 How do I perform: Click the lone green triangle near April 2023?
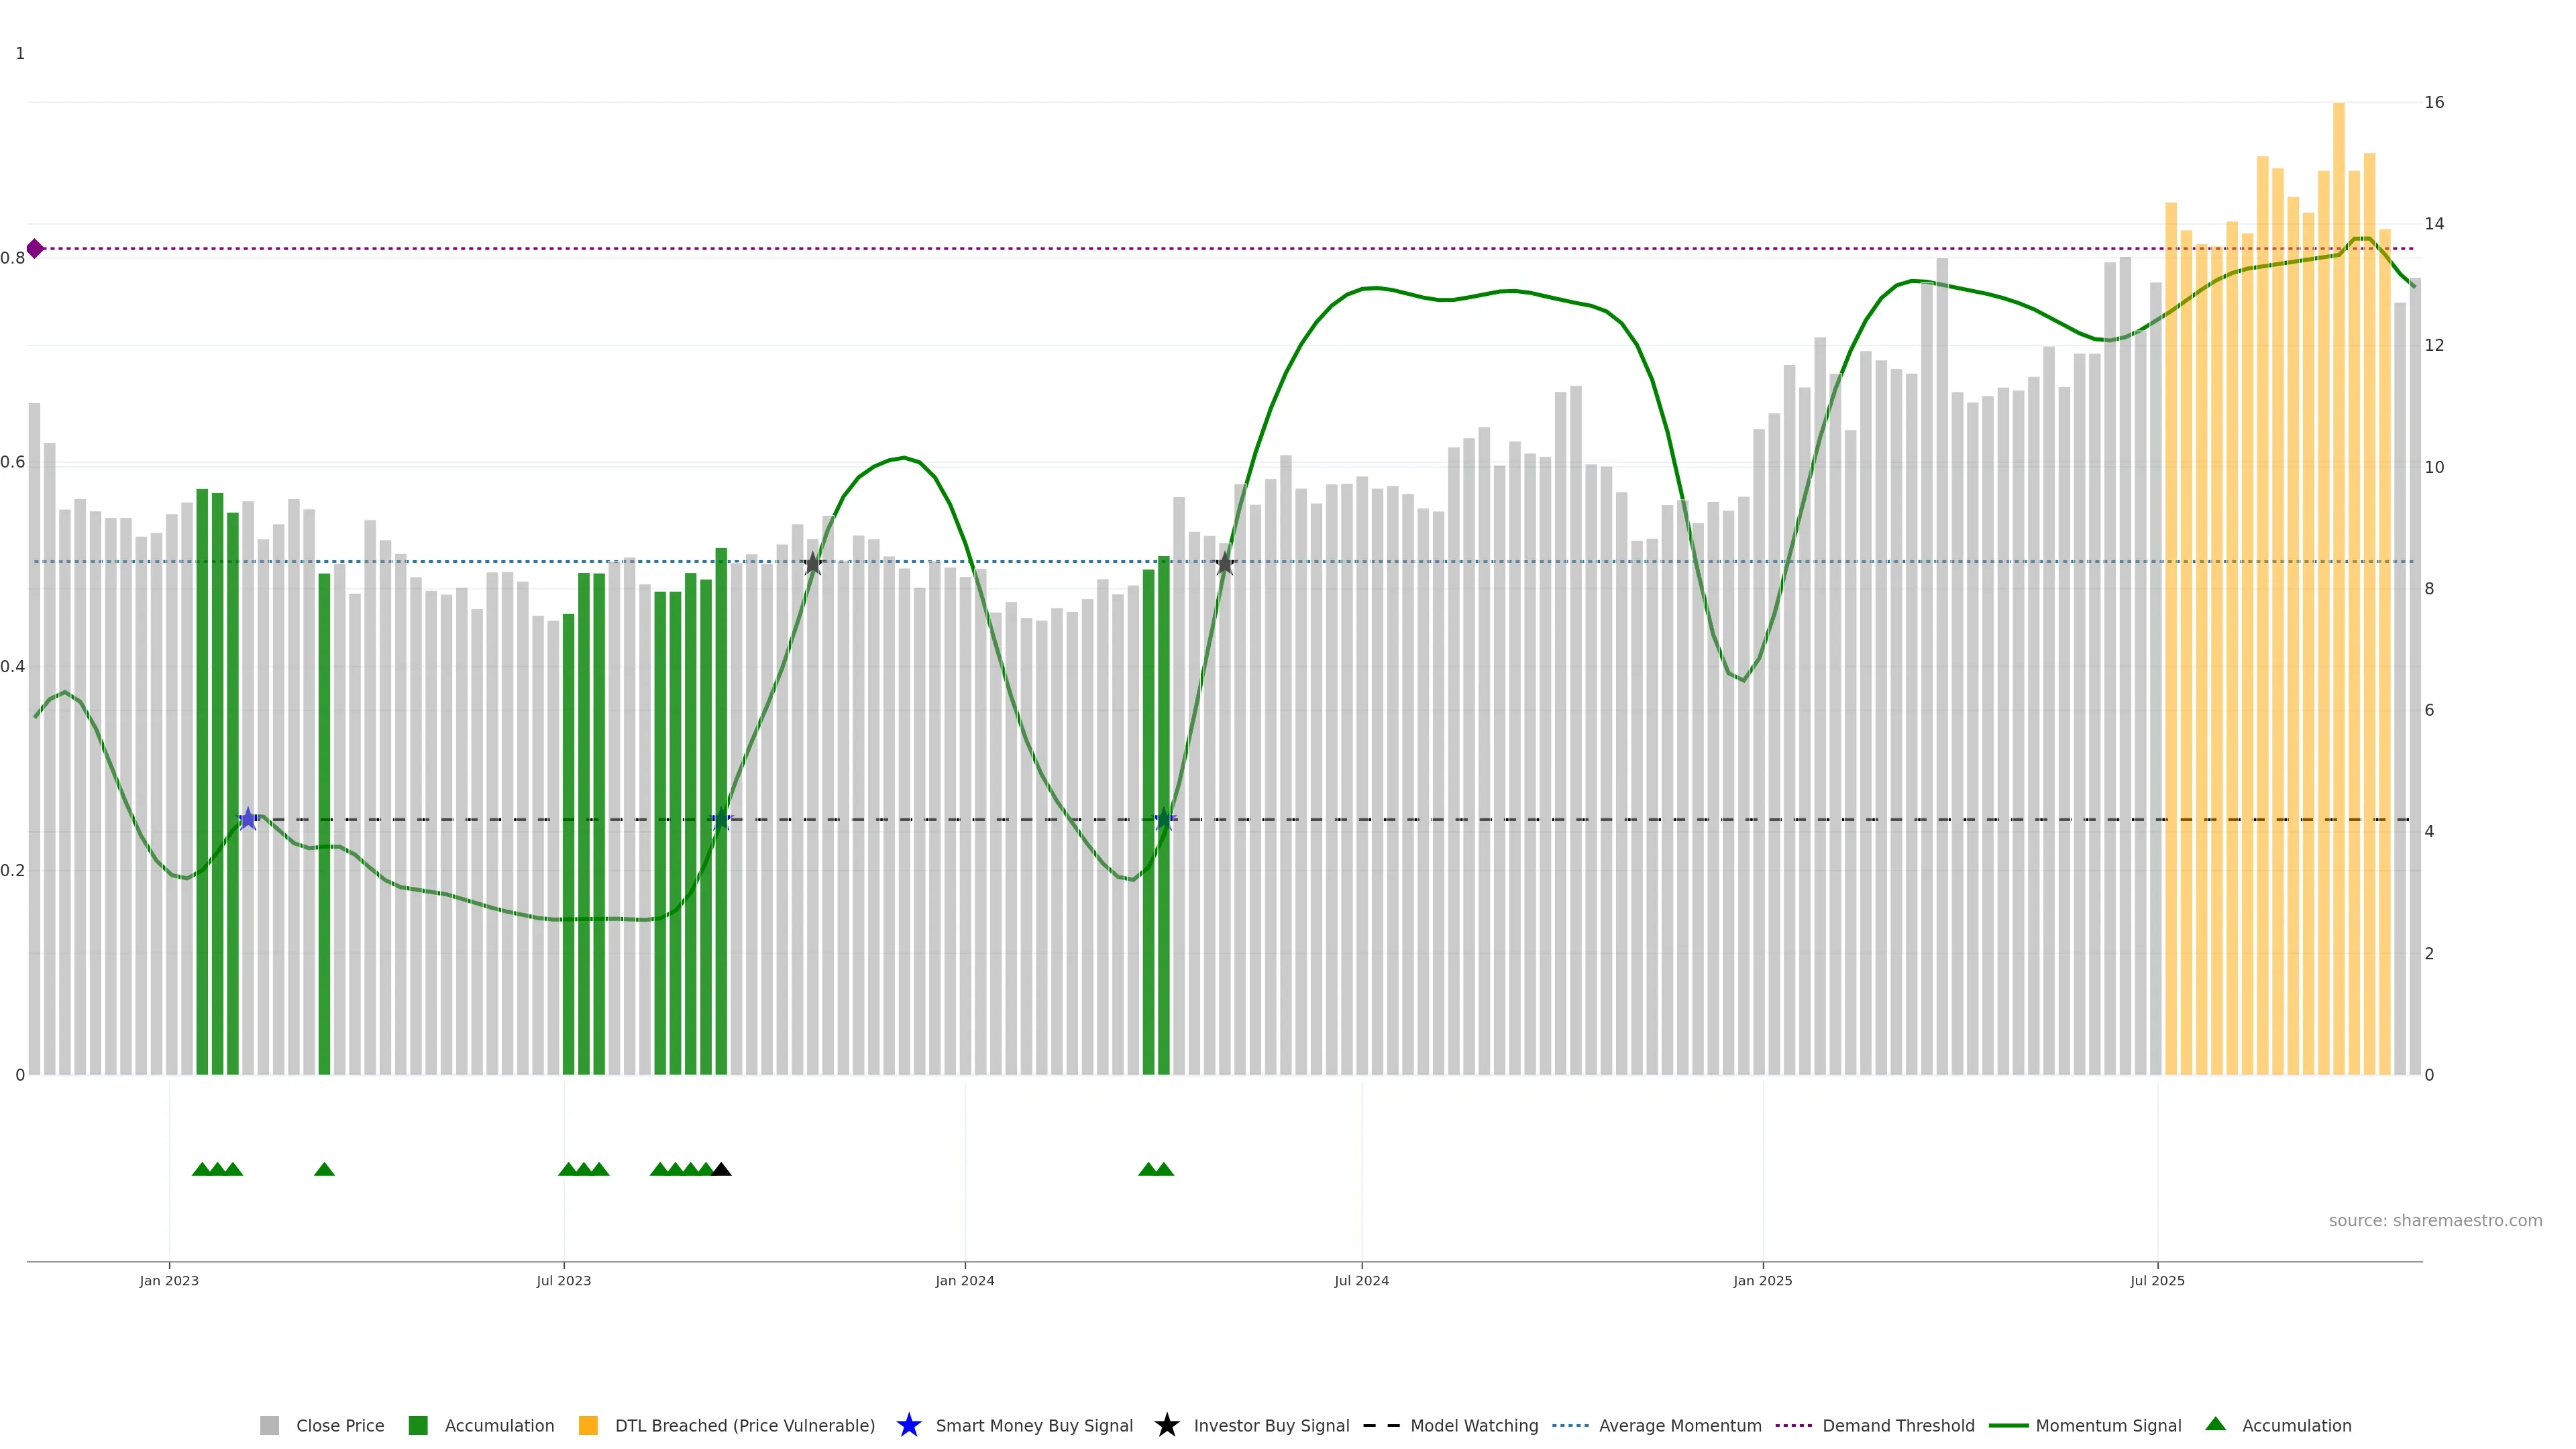[x=324, y=1169]
